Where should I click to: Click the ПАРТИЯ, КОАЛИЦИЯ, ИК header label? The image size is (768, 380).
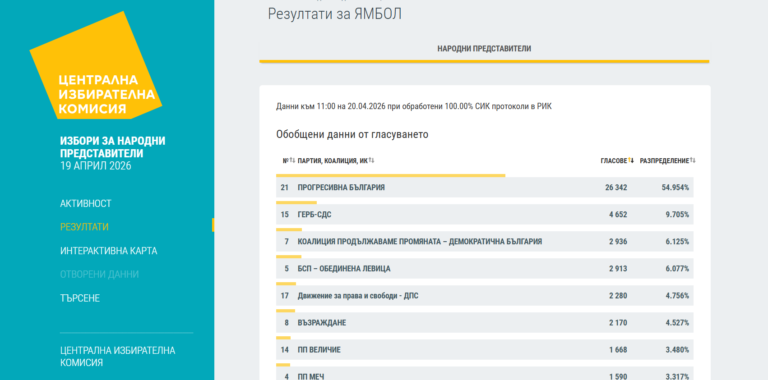[x=333, y=161]
